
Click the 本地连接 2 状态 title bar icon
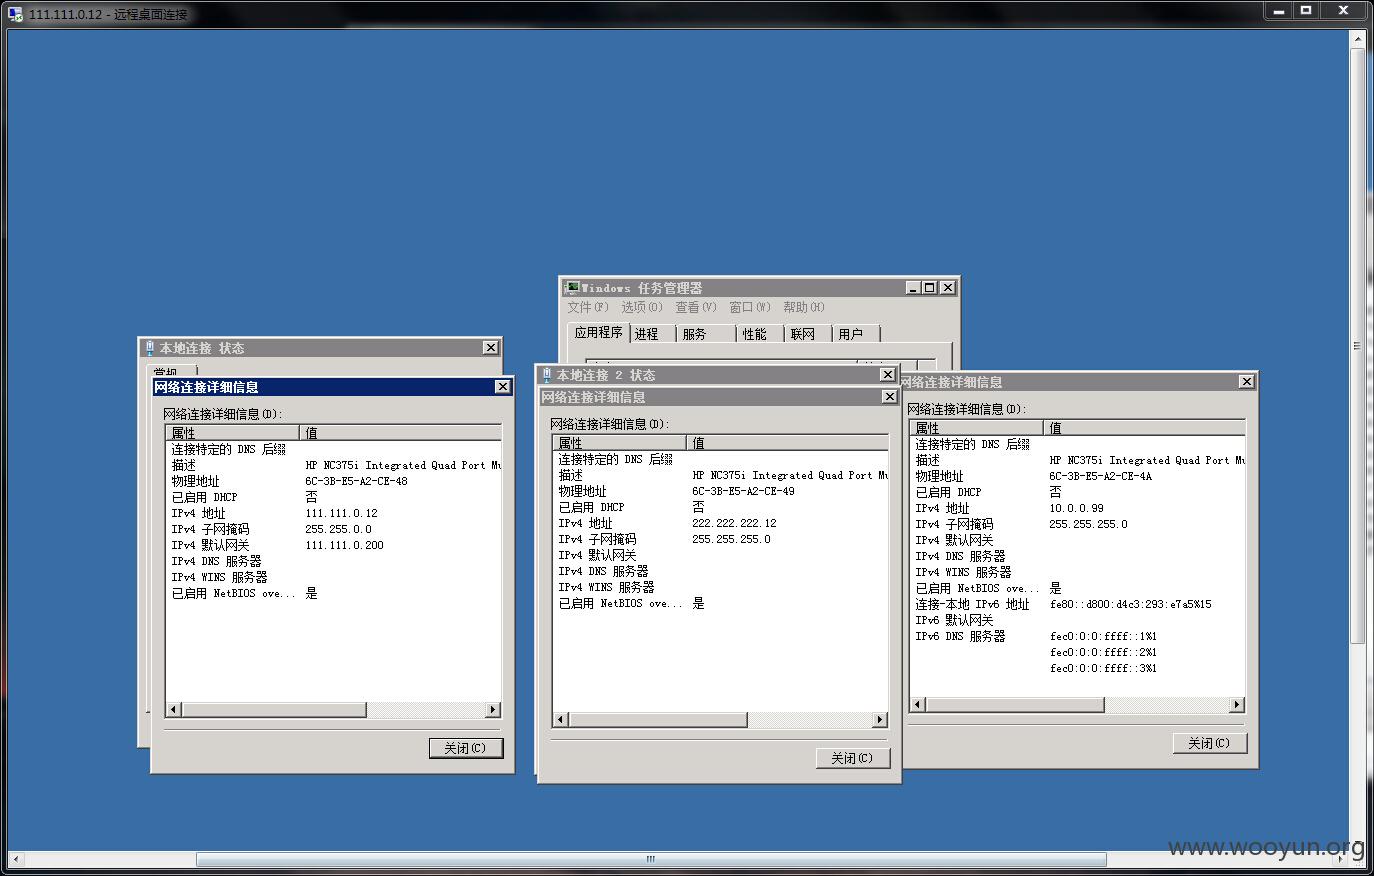(547, 375)
